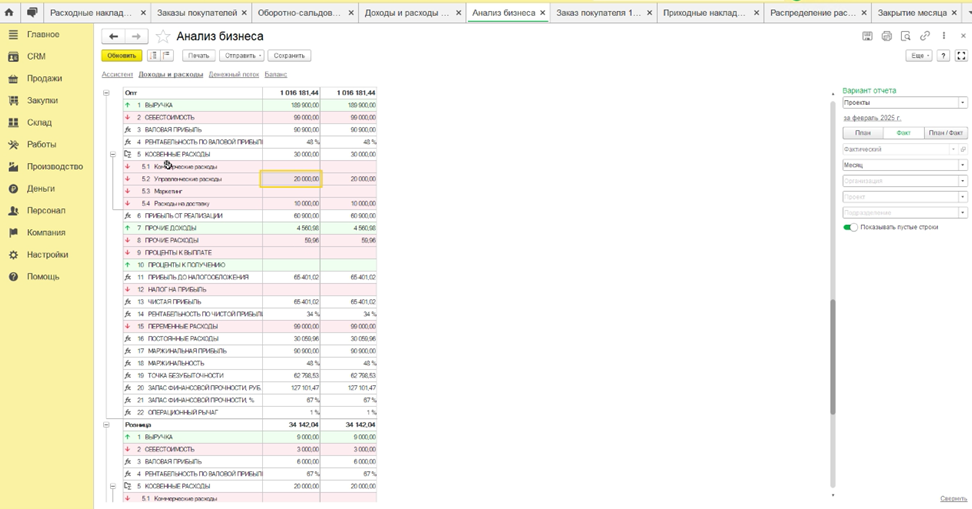Collapse the Опт group

[106, 93]
